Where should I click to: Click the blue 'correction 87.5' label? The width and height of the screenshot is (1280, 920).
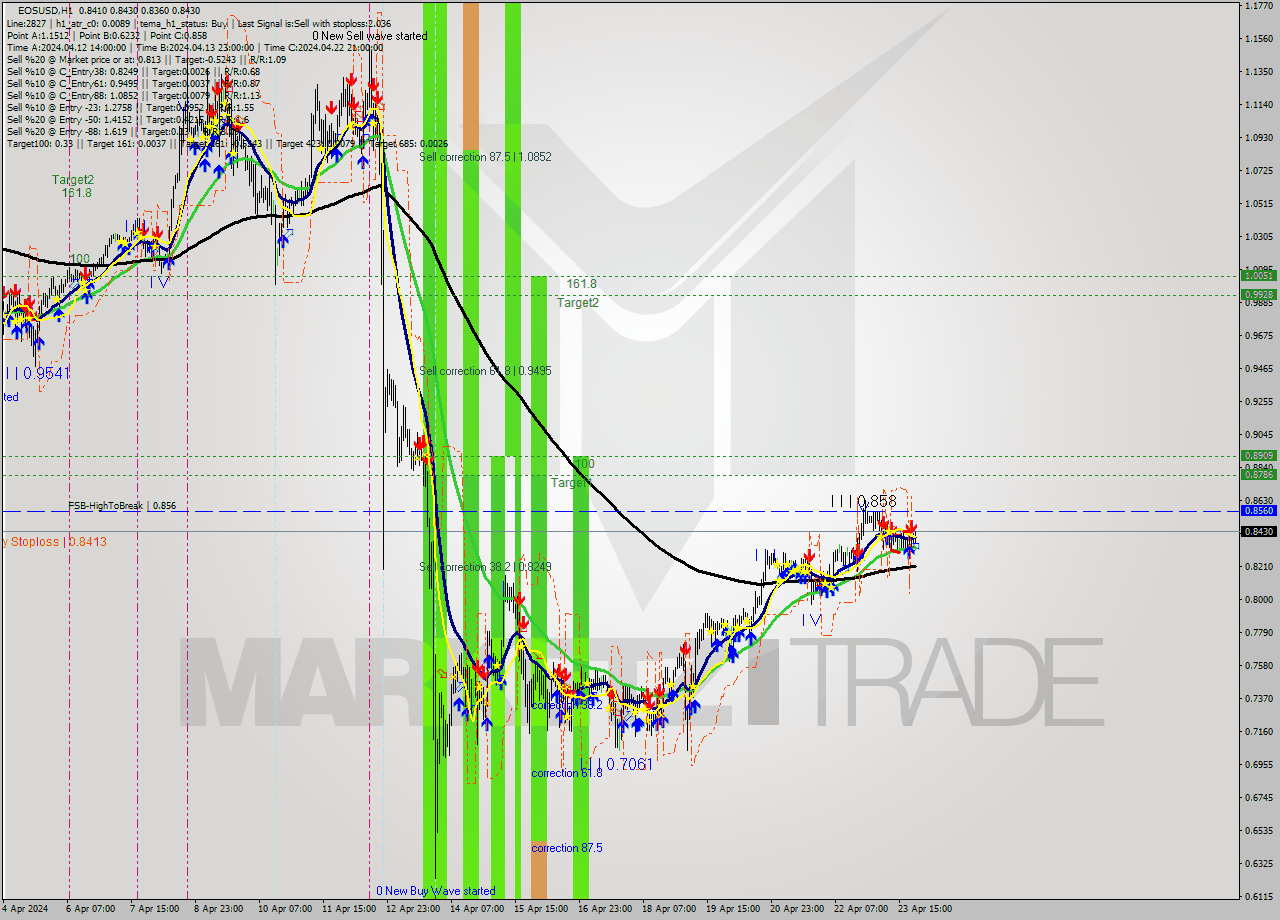pyautogui.click(x=567, y=848)
